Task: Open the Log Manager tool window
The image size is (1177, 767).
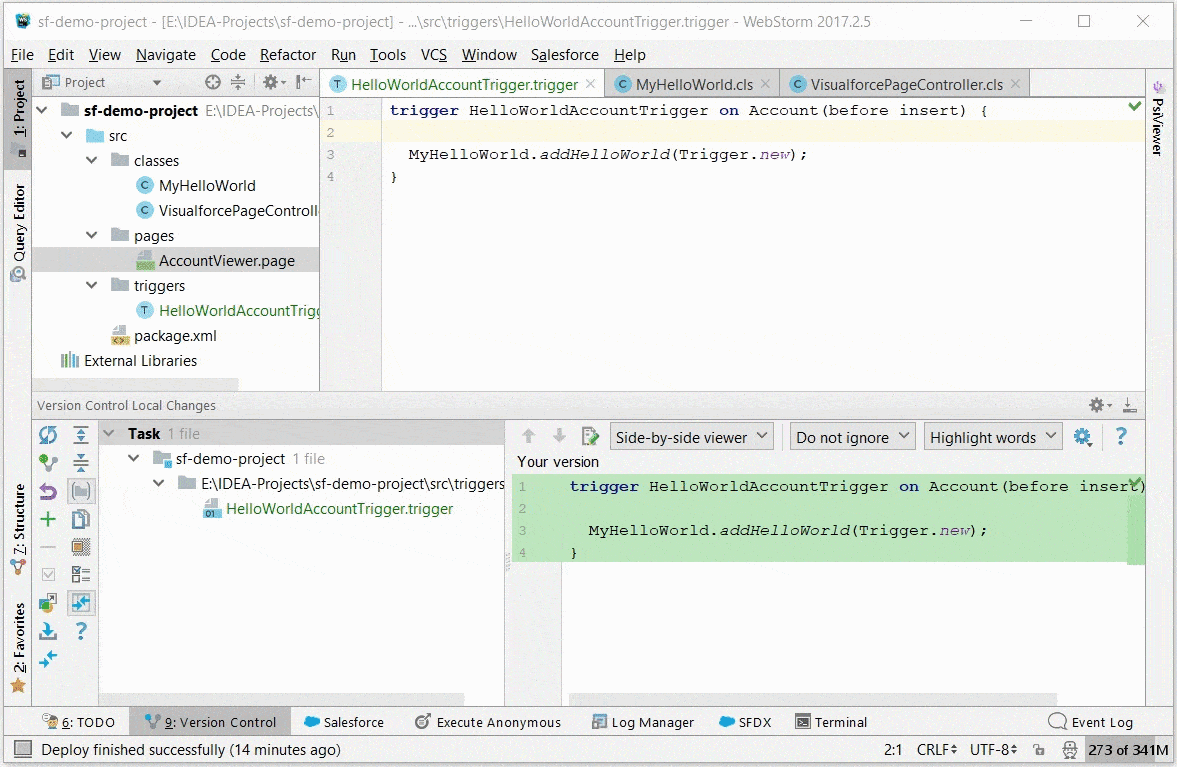Action: (643, 722)
